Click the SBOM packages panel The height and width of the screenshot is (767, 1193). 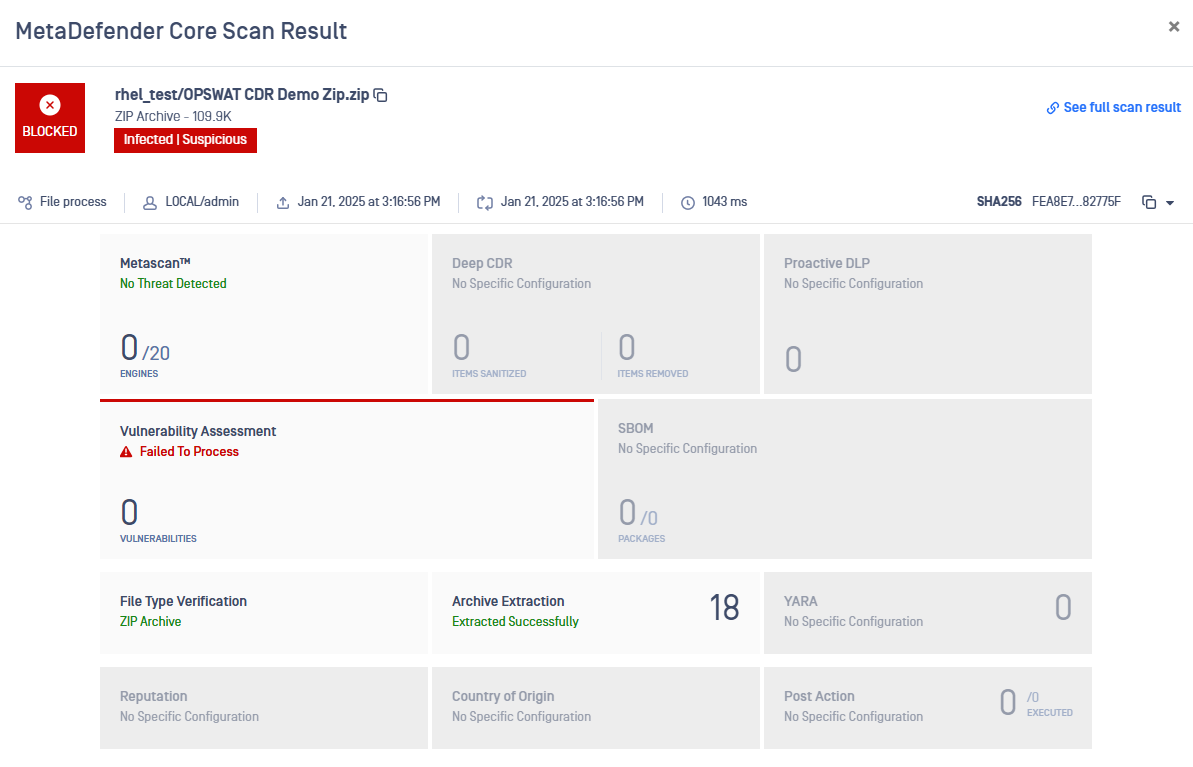[x=844, y=479]
